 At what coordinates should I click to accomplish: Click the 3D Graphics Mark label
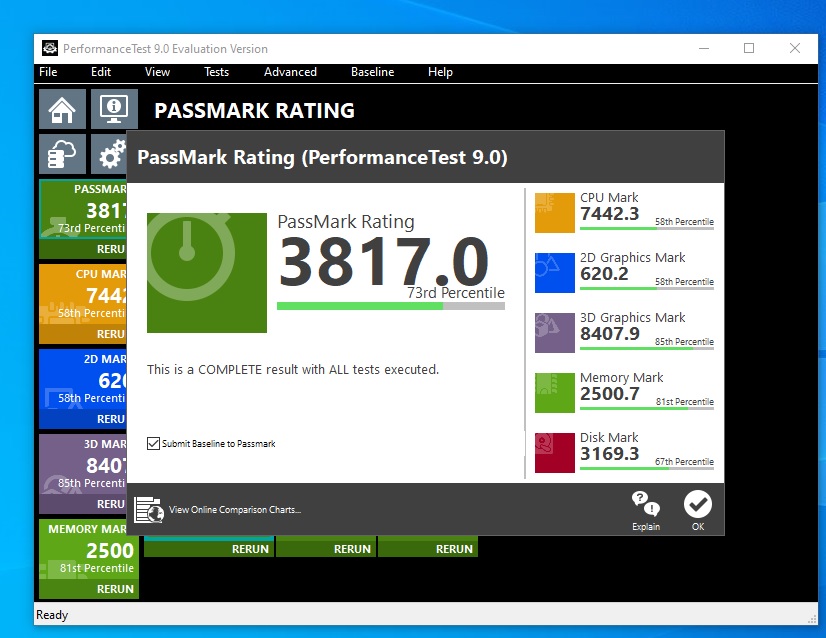click(x=633, y=318)
